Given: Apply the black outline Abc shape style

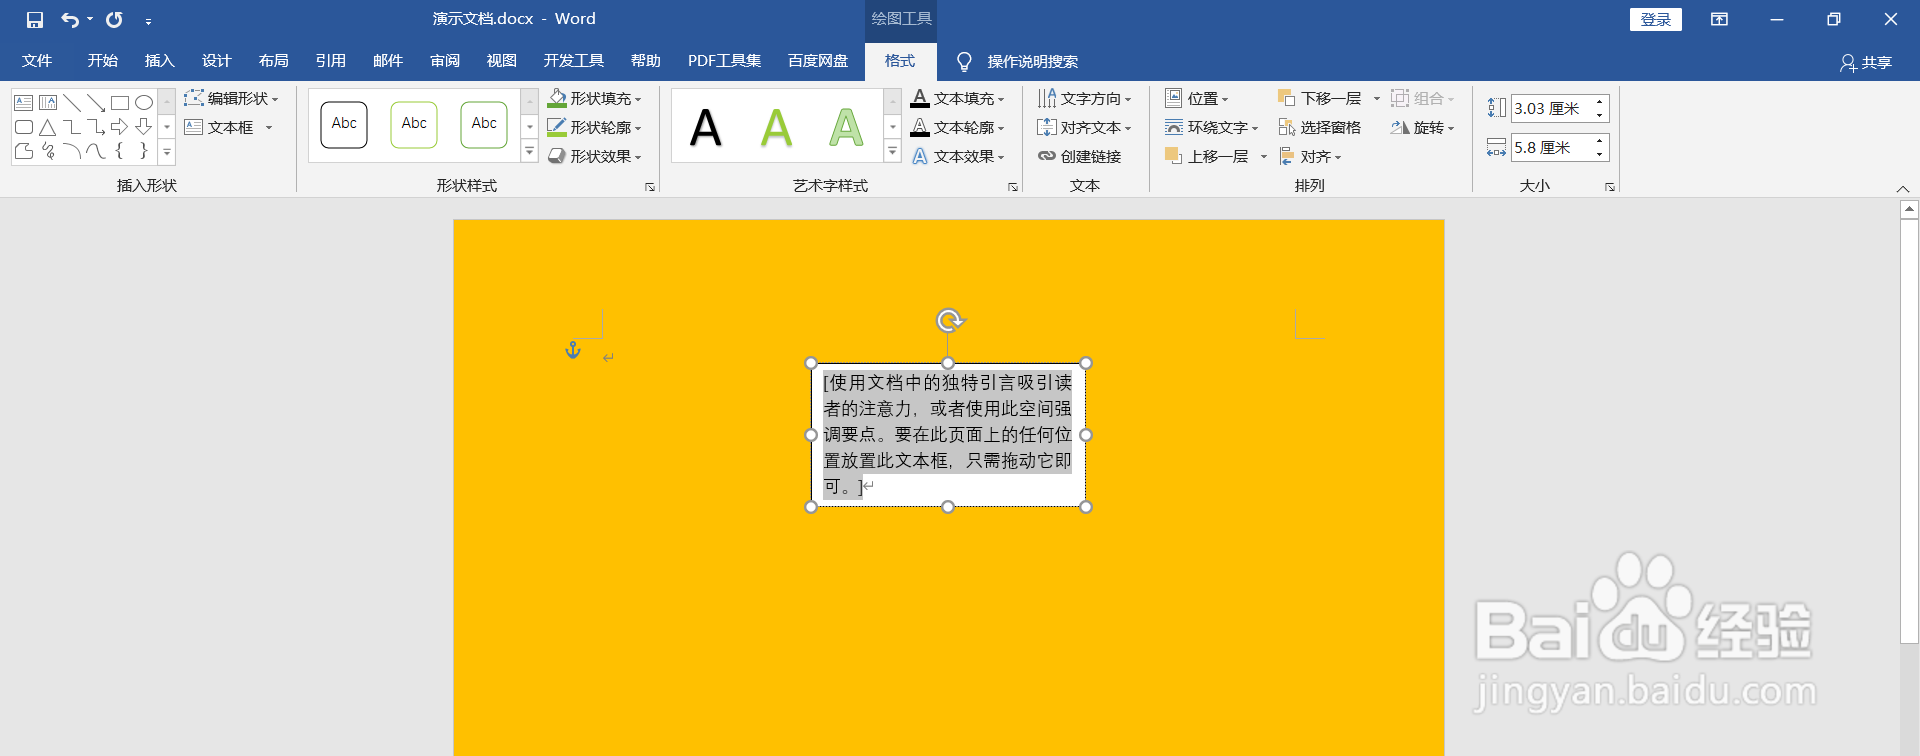Looking at the screenshot, I should pyautogui.click(x=344, y=125).
